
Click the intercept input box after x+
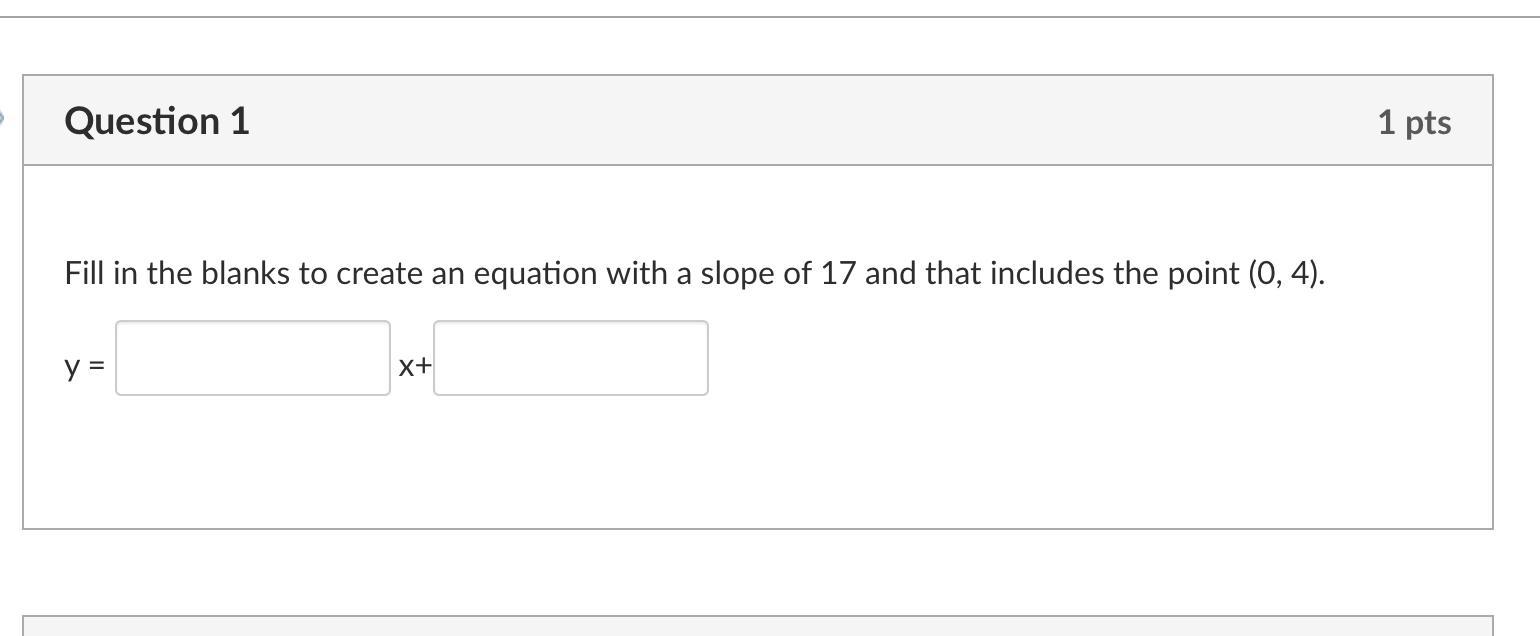(x=570, y=358)
